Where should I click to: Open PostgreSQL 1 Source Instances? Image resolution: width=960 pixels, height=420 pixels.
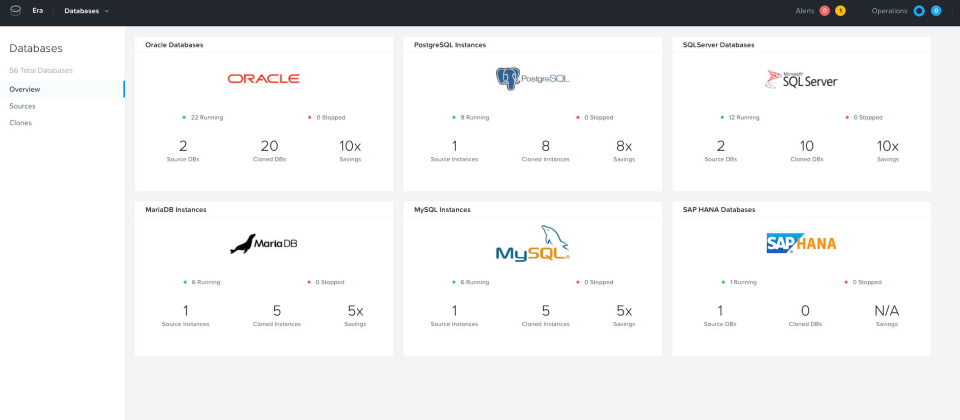[454, 151]
